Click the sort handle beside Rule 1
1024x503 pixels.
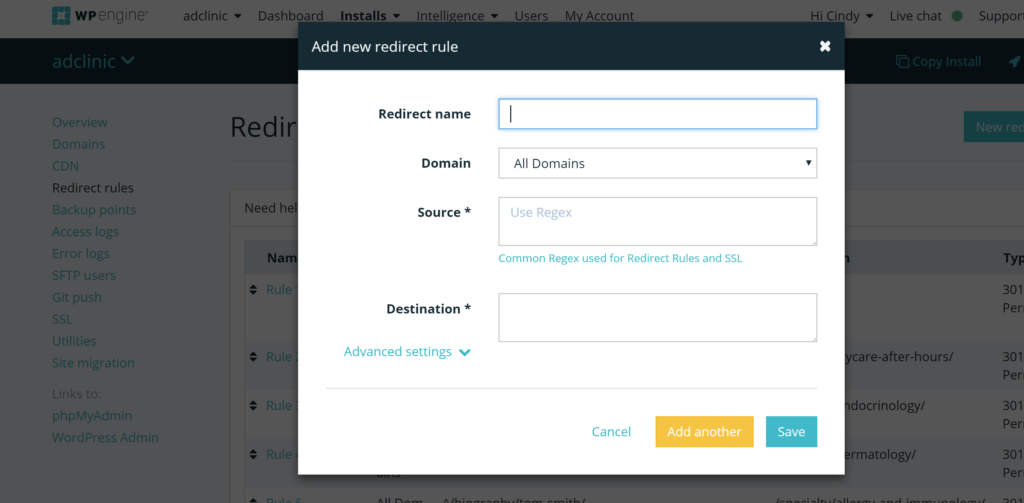253,289
